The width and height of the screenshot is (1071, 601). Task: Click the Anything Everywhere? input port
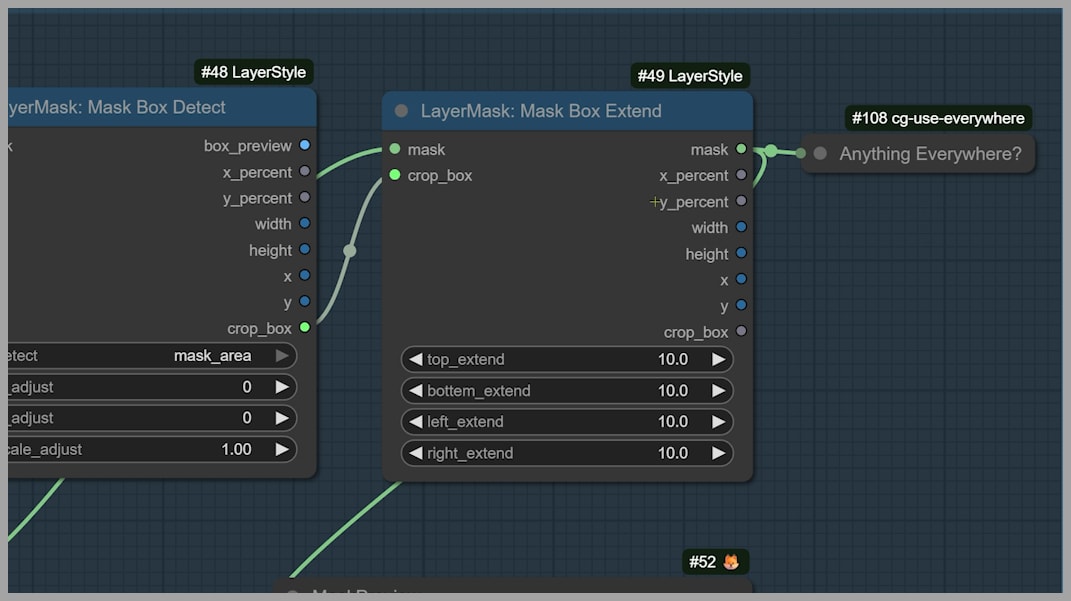pos(801,153)
